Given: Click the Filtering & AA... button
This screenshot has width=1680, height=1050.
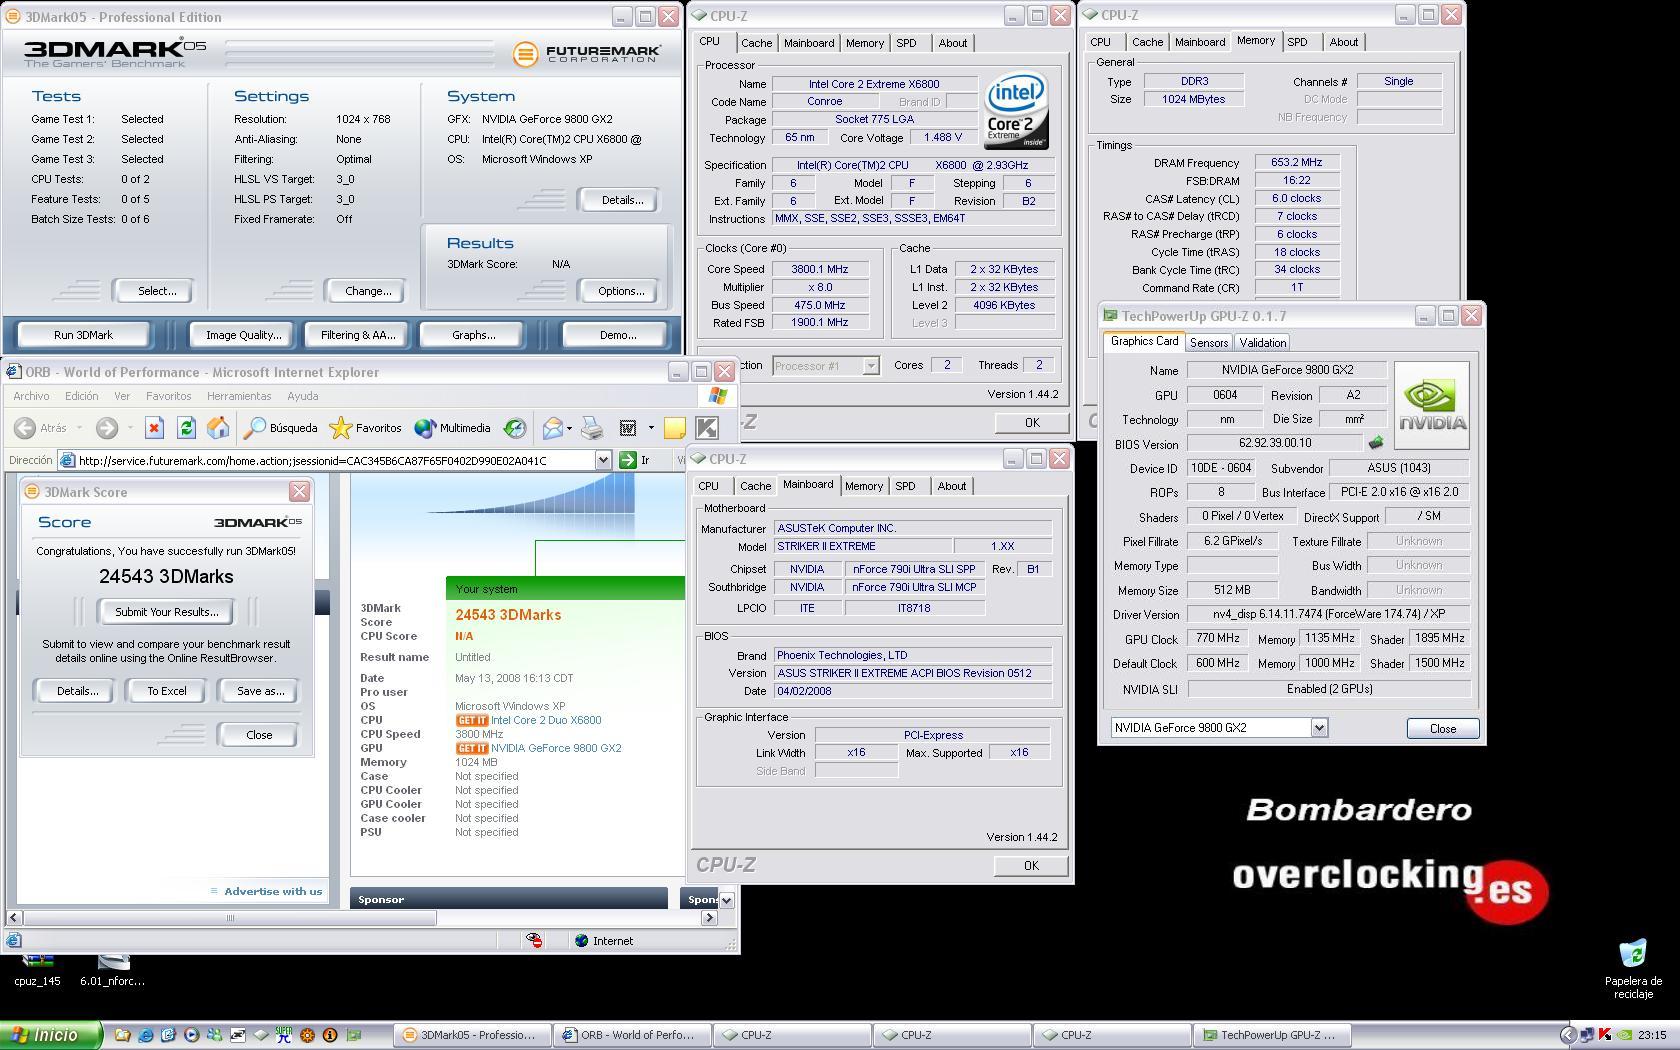Looking at the screenshot, I should (358, 335).
